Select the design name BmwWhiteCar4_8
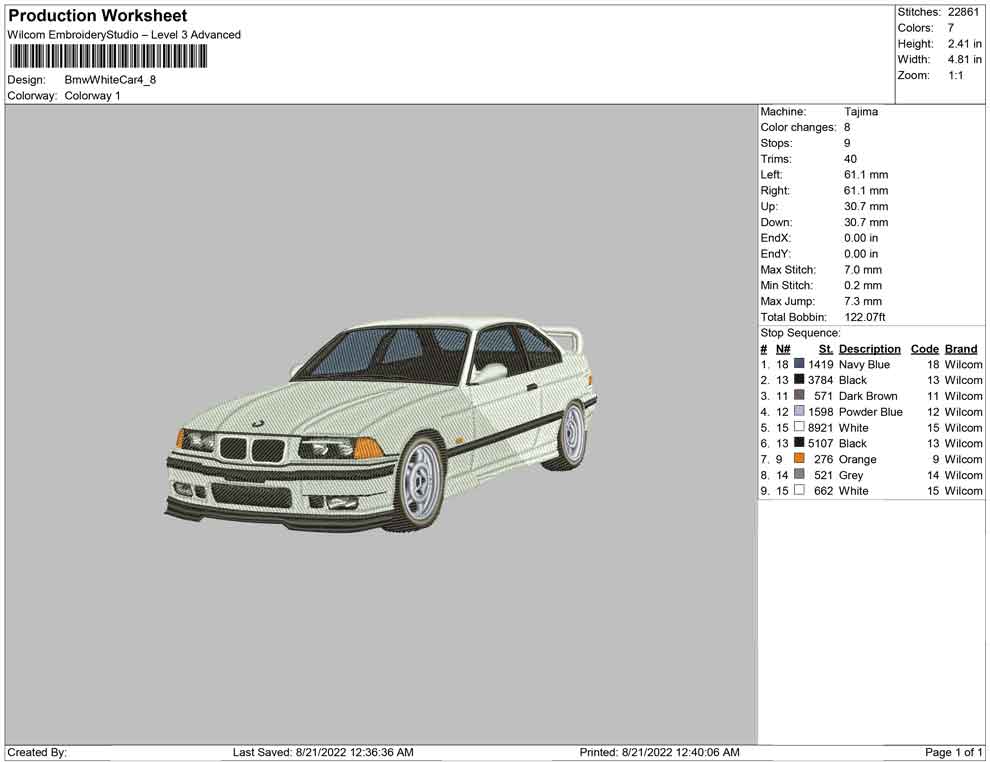Image resolution: width=990 pixels, height=762 pixels. click(110, 80)
